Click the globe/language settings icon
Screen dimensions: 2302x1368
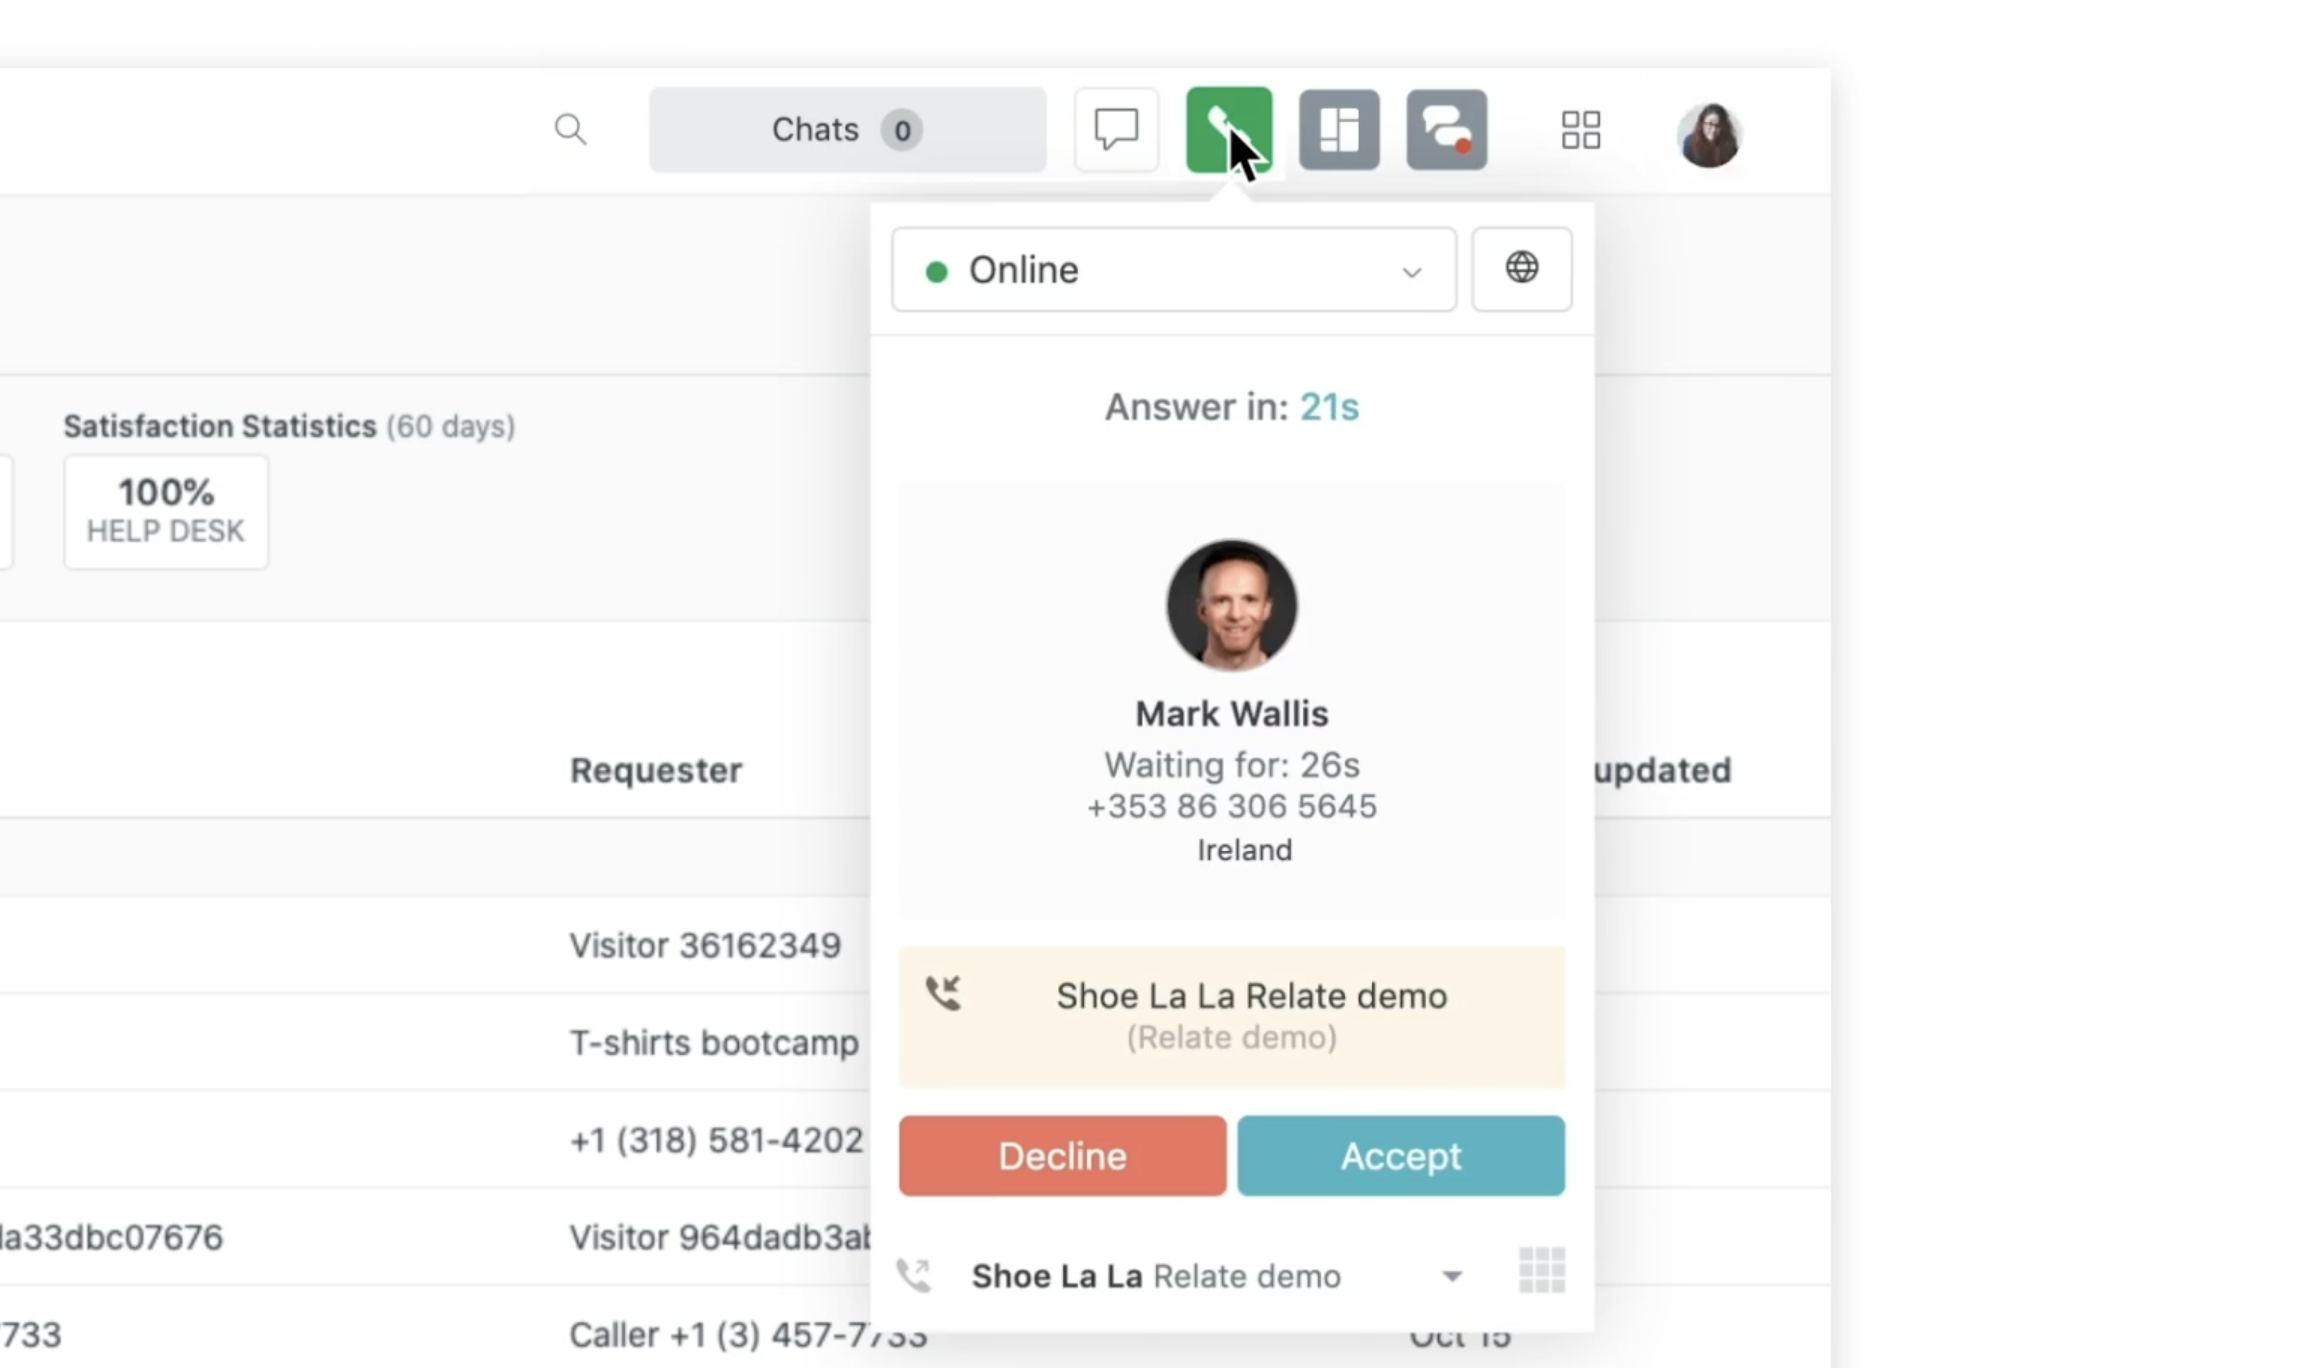point(1521,267)
